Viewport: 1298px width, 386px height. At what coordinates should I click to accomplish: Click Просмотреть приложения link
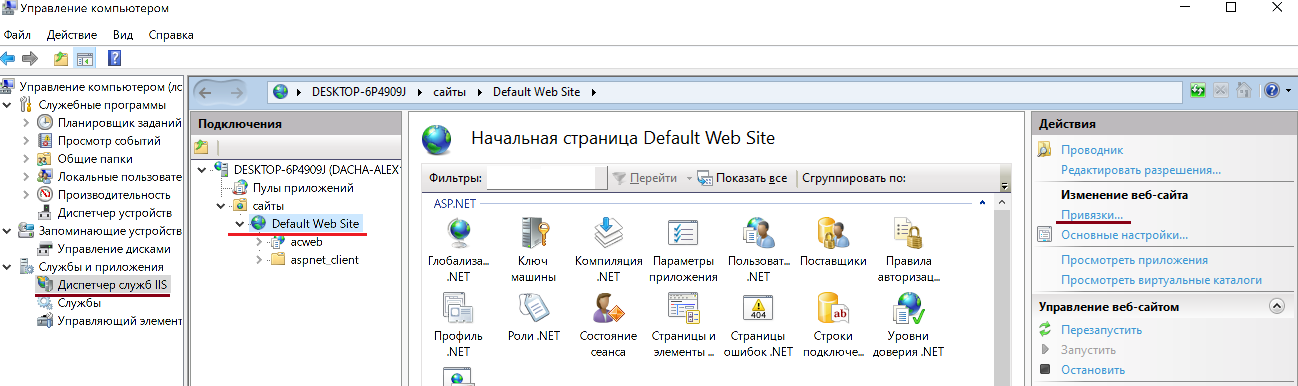coord(1134,260)
